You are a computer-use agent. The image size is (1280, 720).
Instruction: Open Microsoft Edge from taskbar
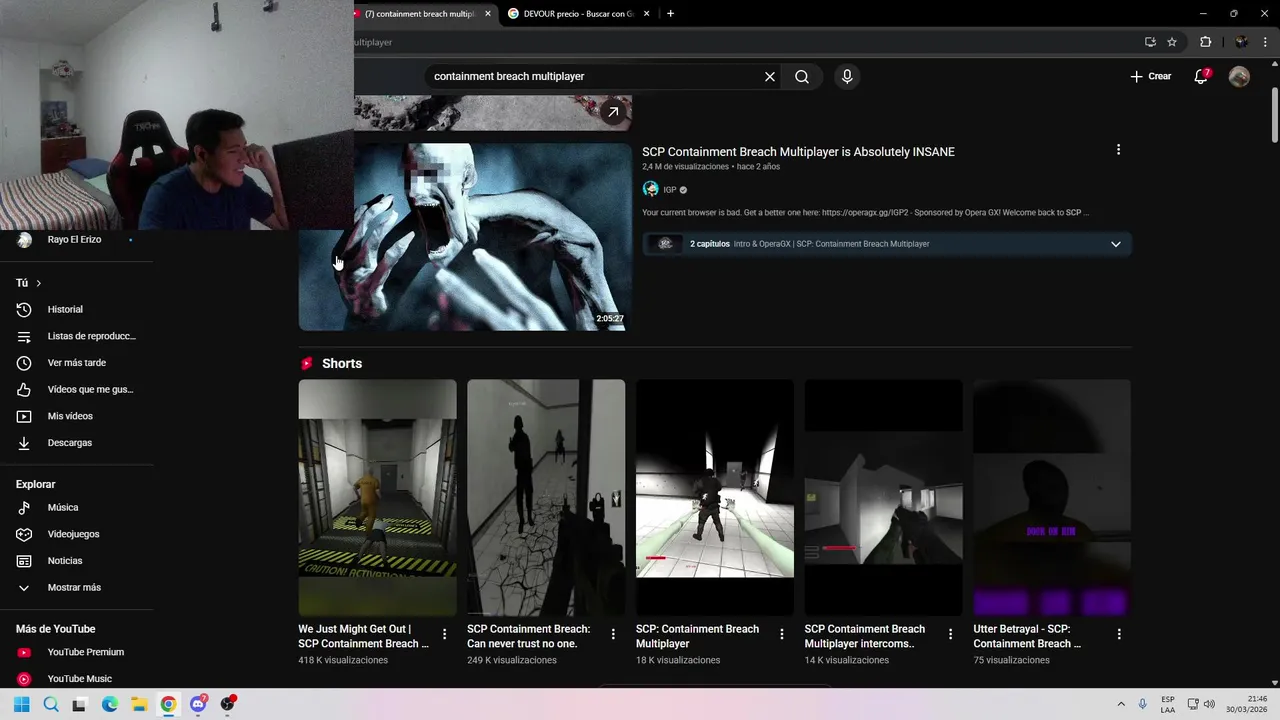(x=110, y=704)
